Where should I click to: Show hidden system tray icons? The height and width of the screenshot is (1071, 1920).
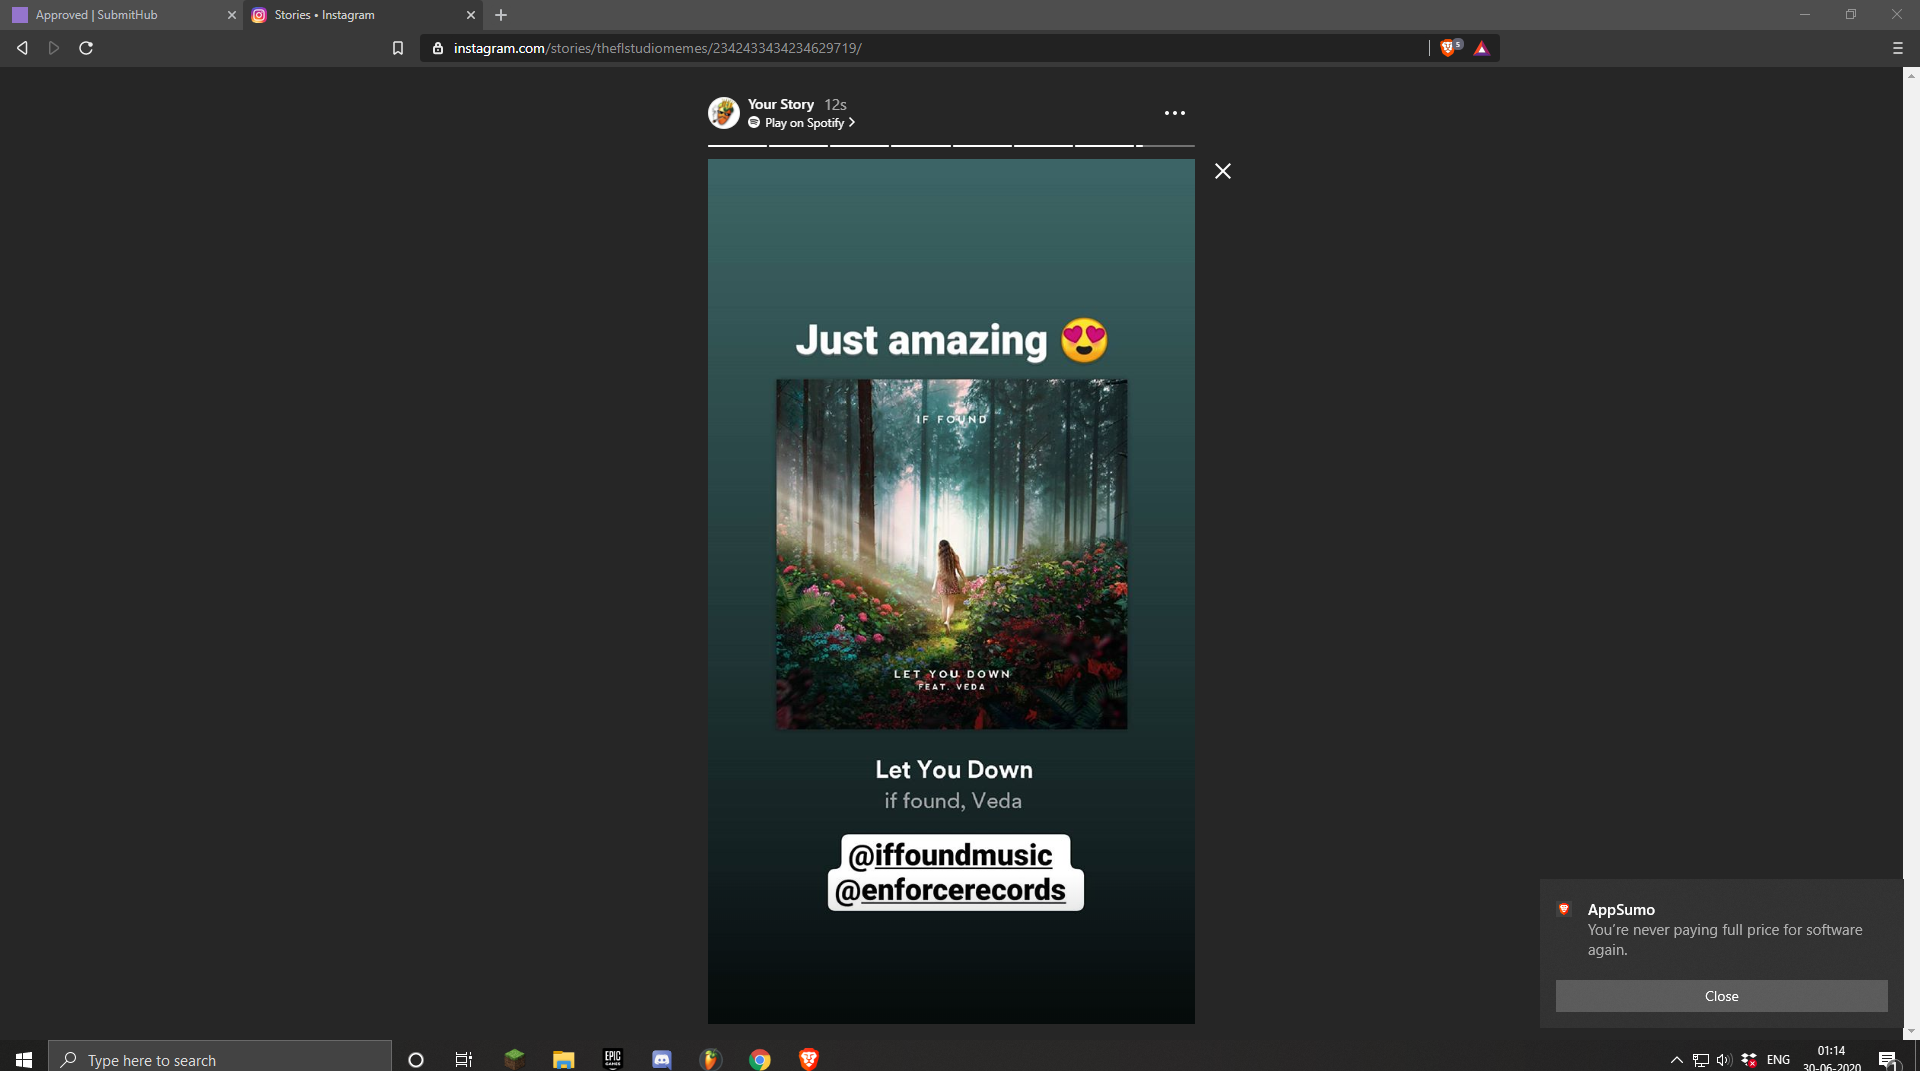[x=1677, y=1060]
